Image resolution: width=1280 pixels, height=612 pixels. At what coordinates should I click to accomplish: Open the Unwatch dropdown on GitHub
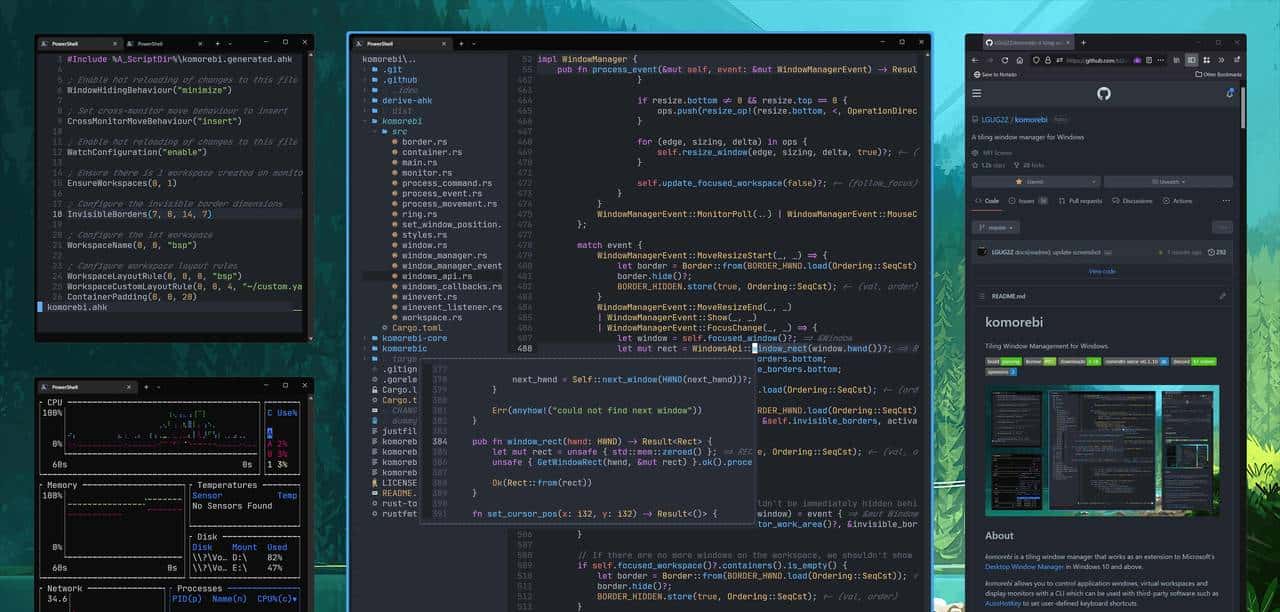(1168, 182)
